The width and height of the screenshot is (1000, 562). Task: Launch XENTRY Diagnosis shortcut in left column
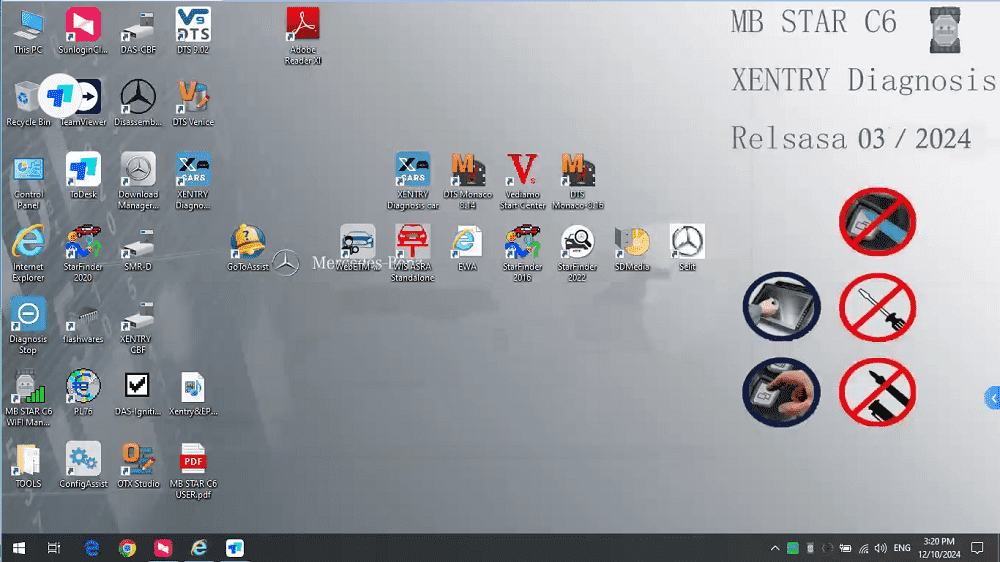[x=193, y=182]
